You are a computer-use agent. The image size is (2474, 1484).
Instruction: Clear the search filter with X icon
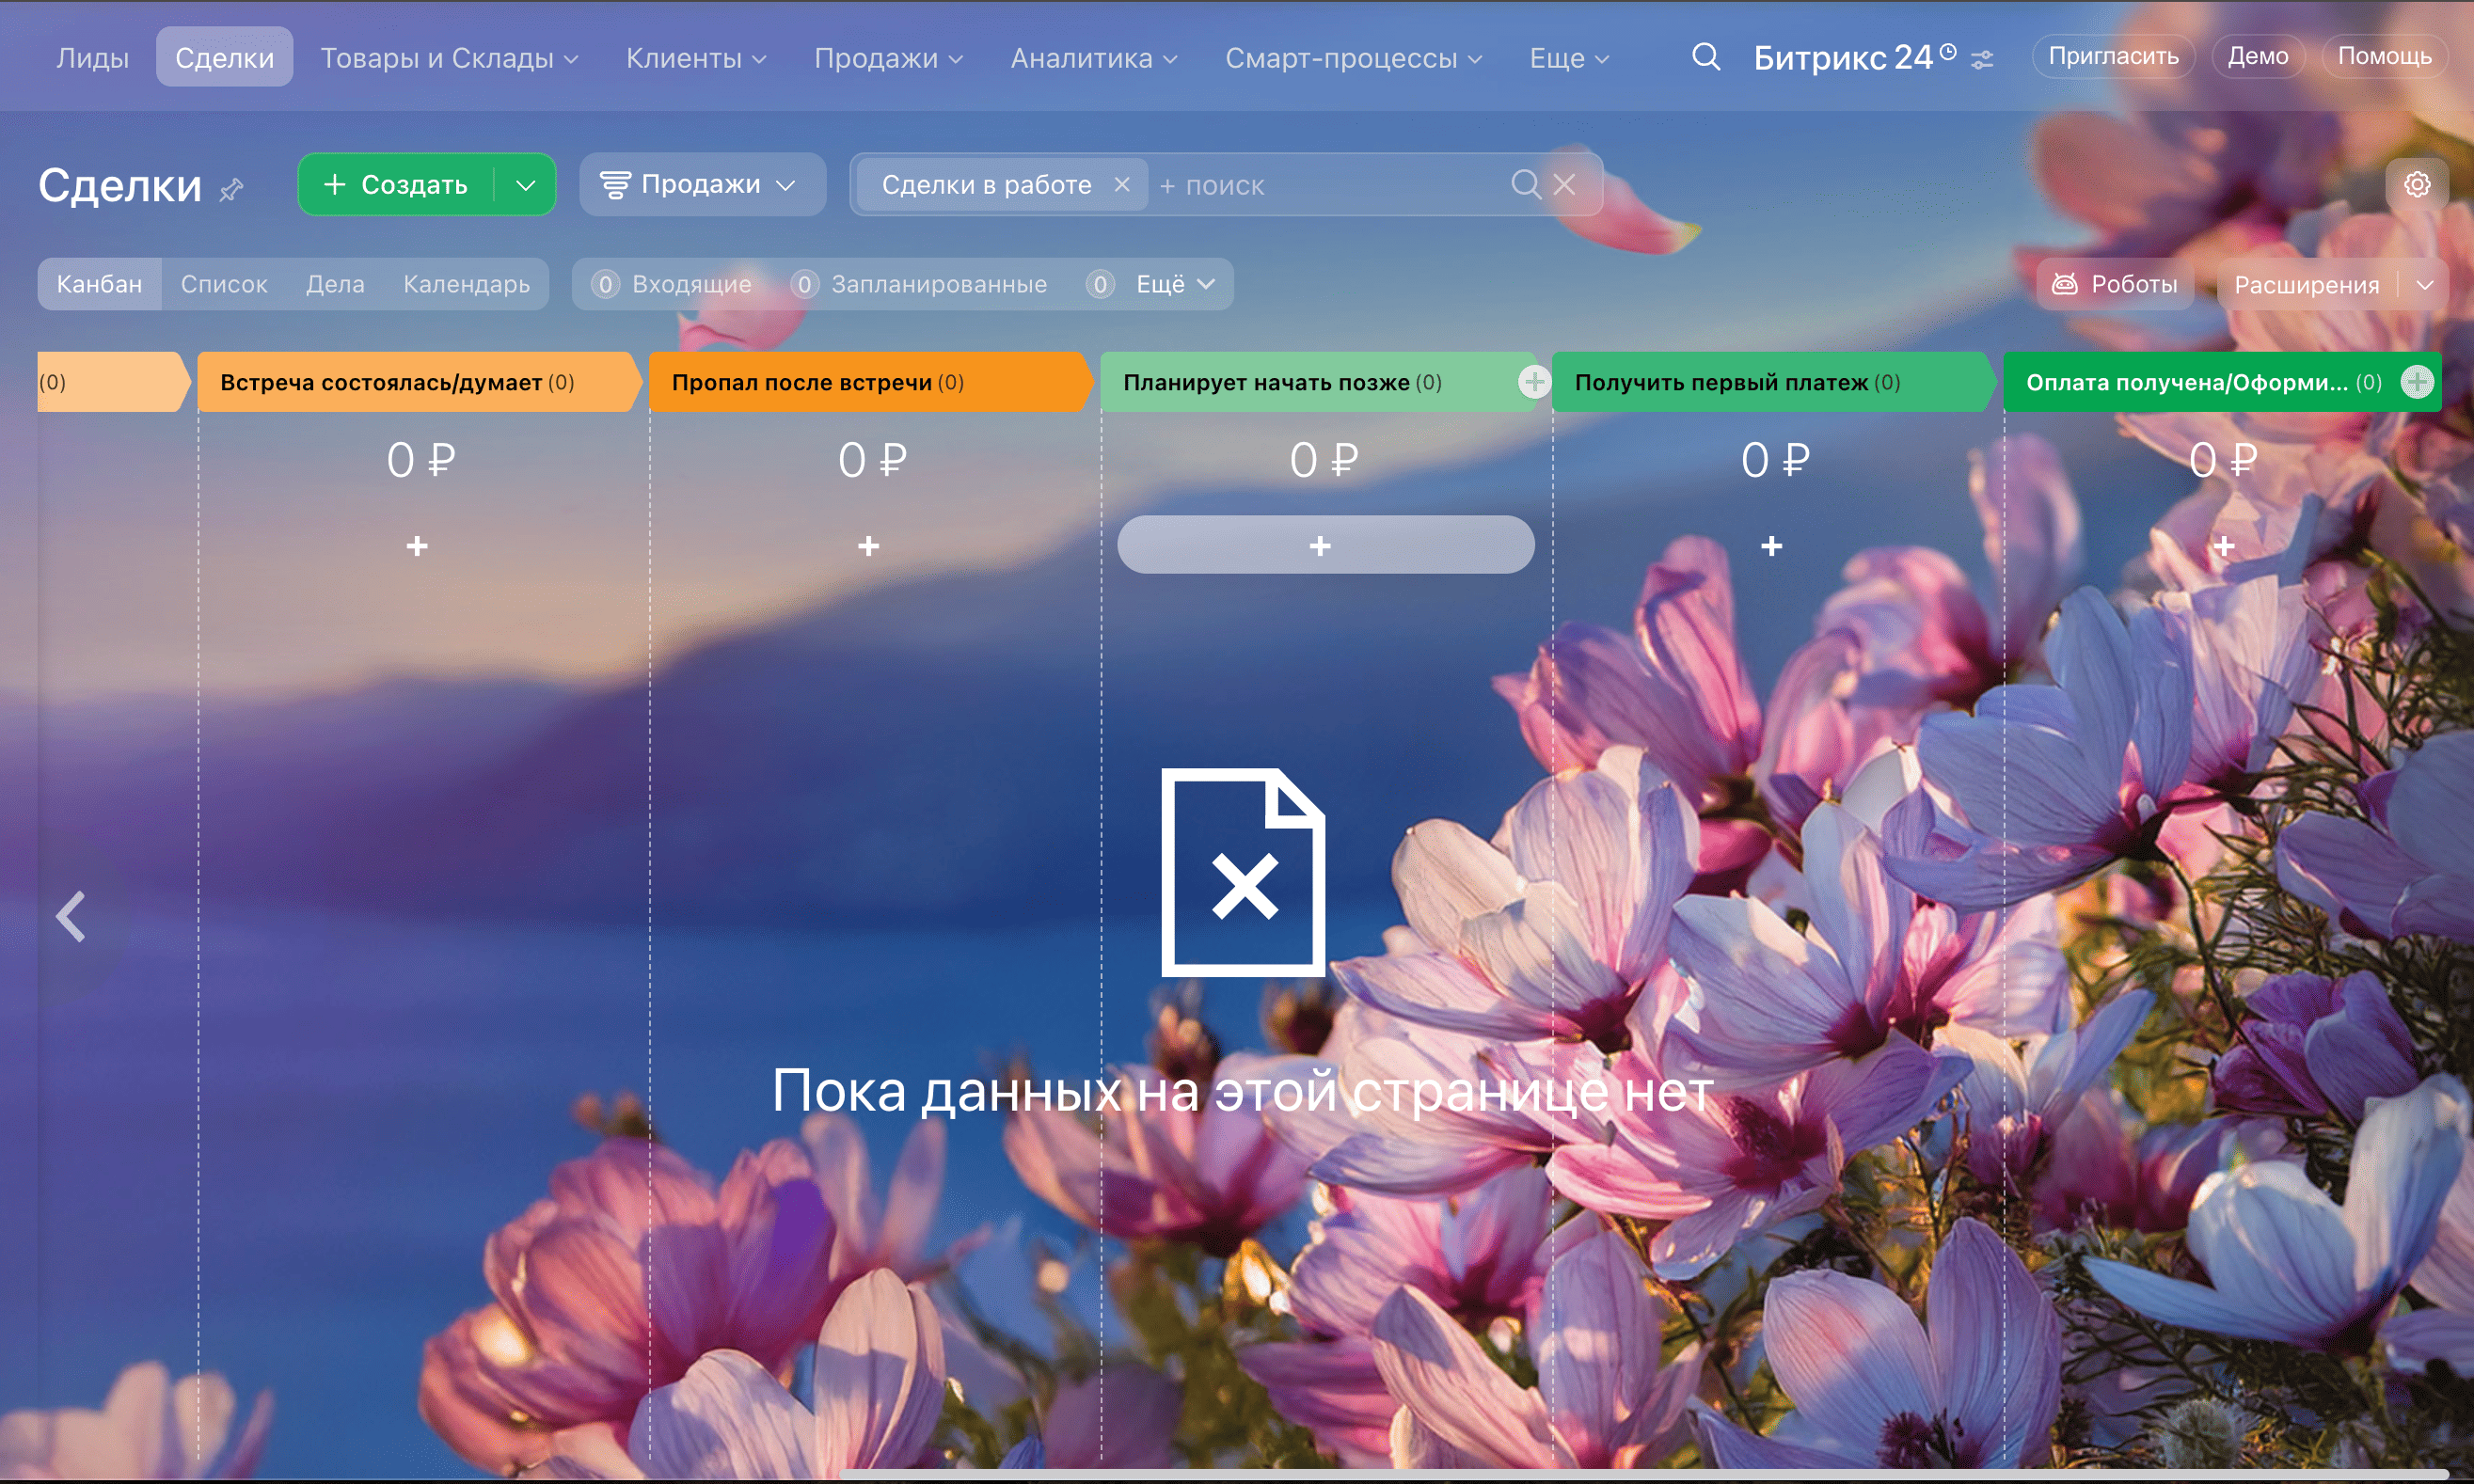tap(1565, 185)
